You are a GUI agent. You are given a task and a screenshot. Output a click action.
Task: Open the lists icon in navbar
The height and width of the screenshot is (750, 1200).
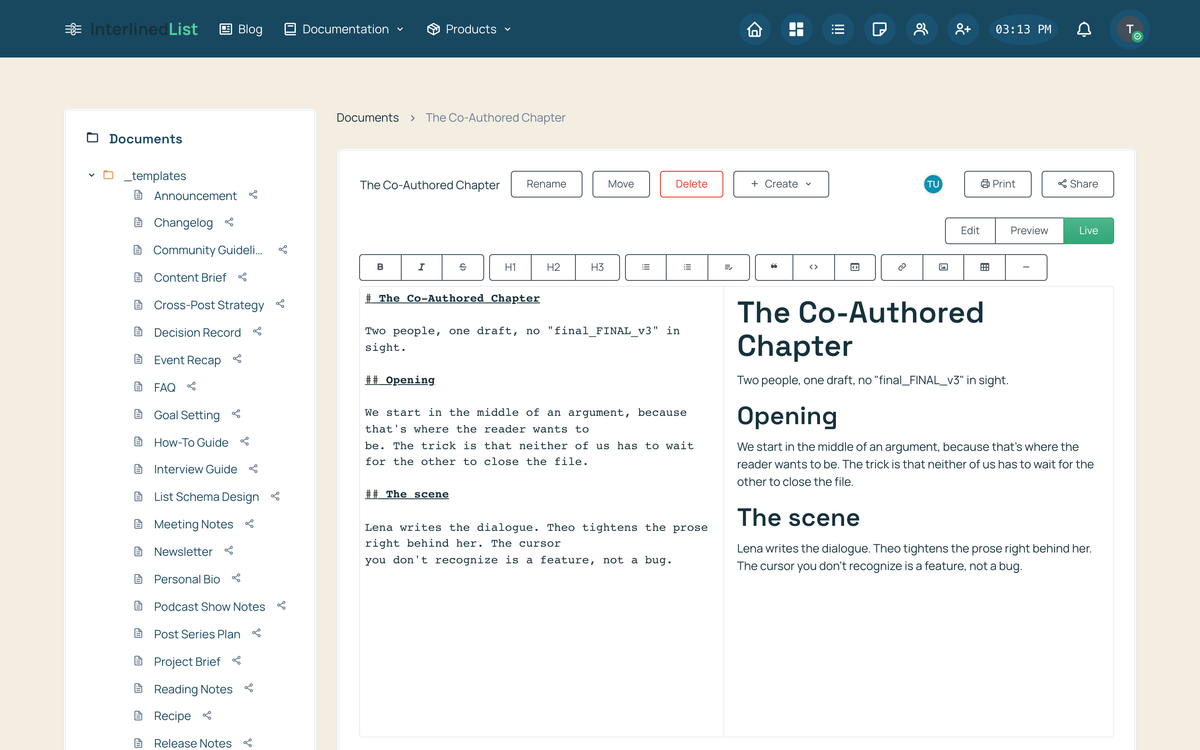[x=838, y=29]
